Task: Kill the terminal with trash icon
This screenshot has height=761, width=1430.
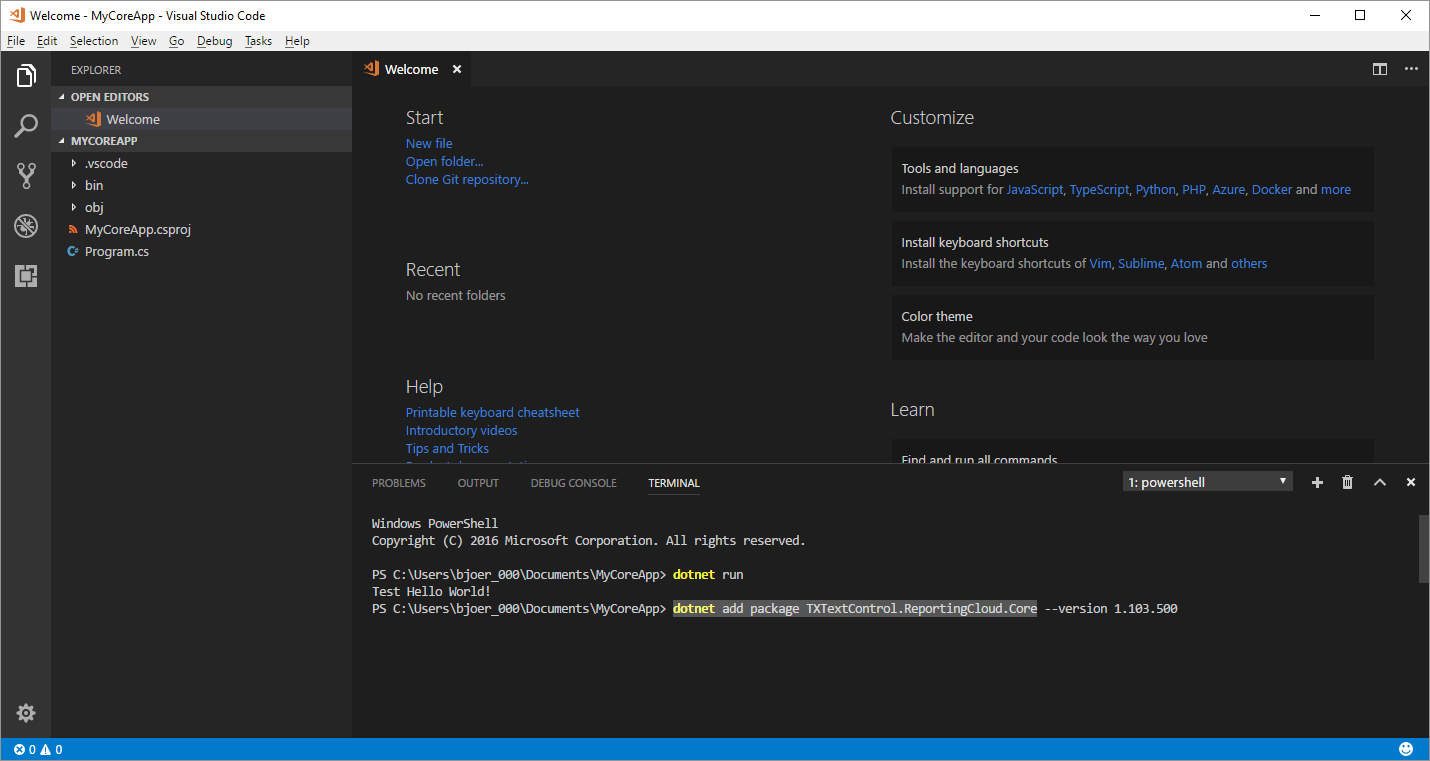Action: 1347,482
